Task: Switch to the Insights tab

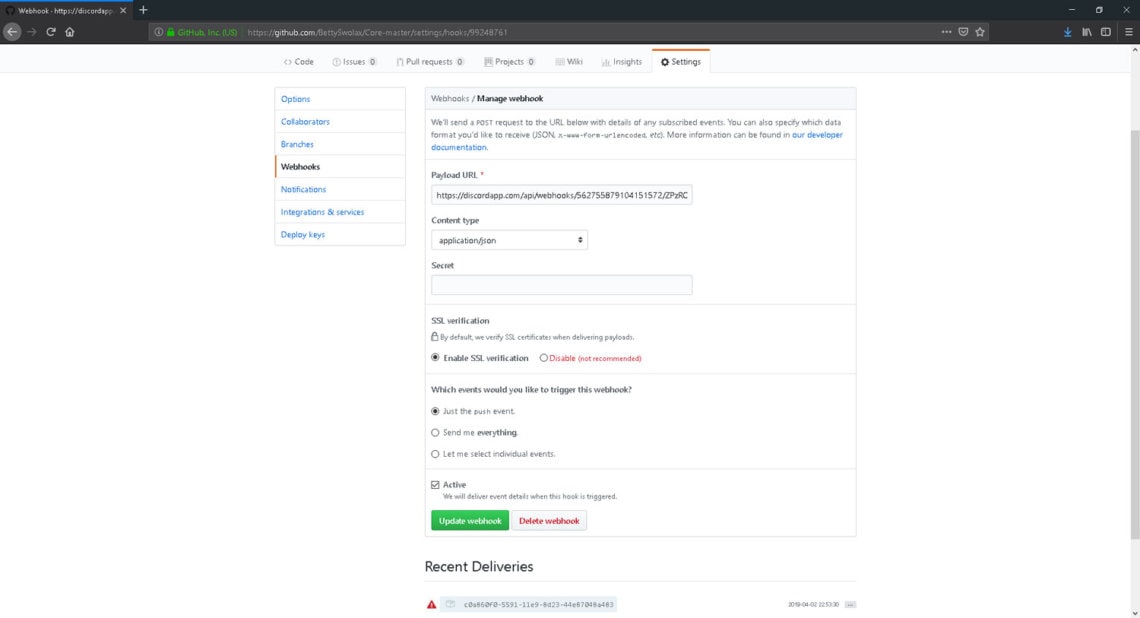Action: 622,61
